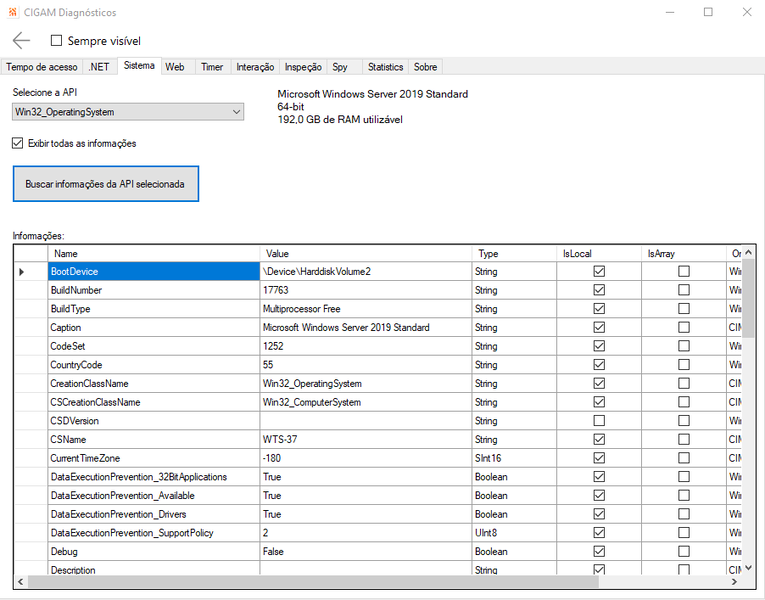Select DataExecutionPrevention_32BitApplications name cell
765x600 pixels.
[x=154, y=477]
